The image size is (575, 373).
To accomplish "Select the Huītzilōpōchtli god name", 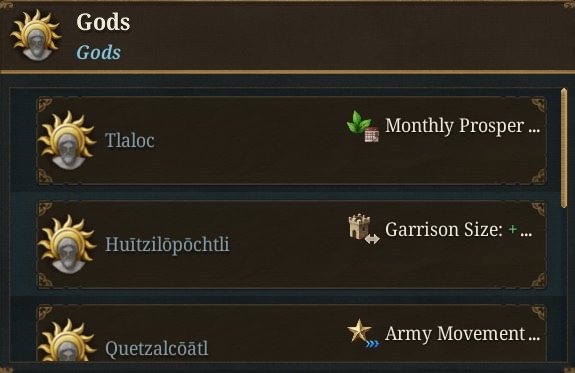I will pos(167,245).
